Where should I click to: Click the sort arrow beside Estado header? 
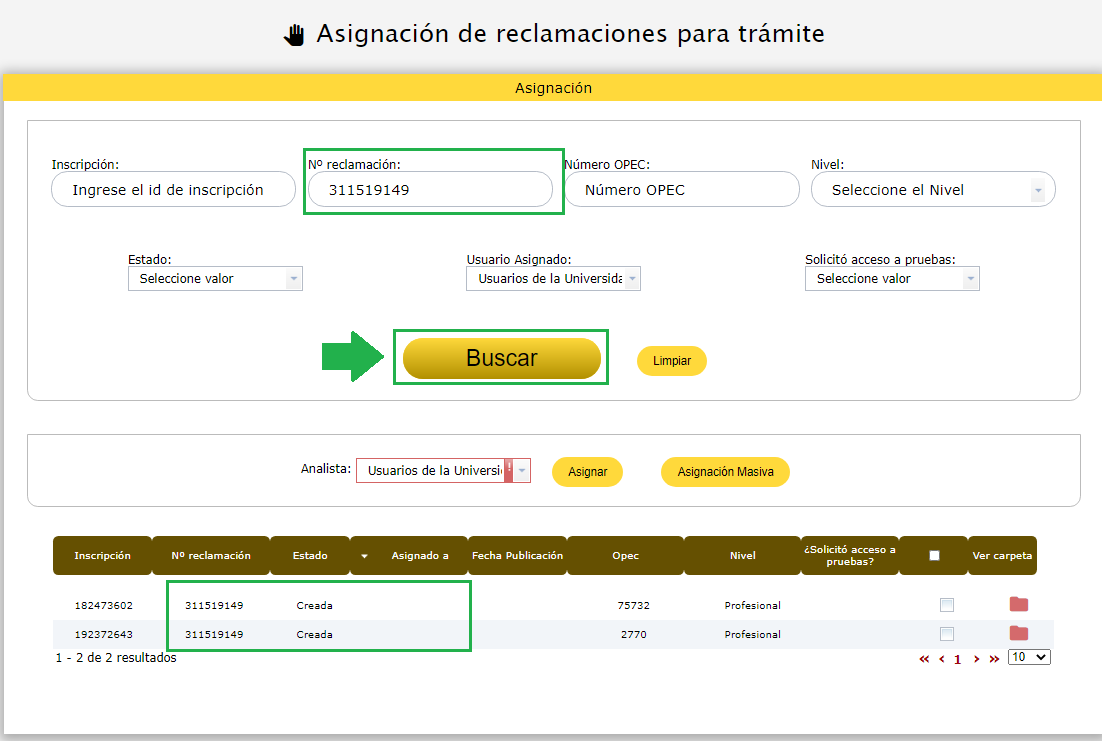[x=364, y=556]
